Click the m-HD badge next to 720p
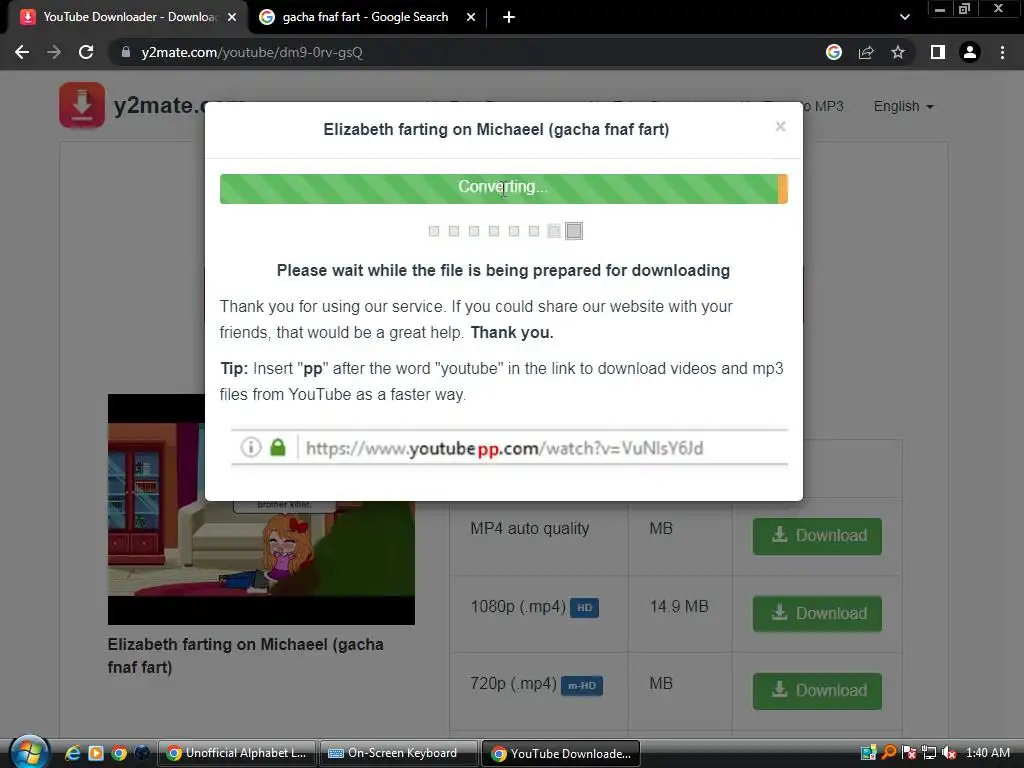 coord(582,686)
